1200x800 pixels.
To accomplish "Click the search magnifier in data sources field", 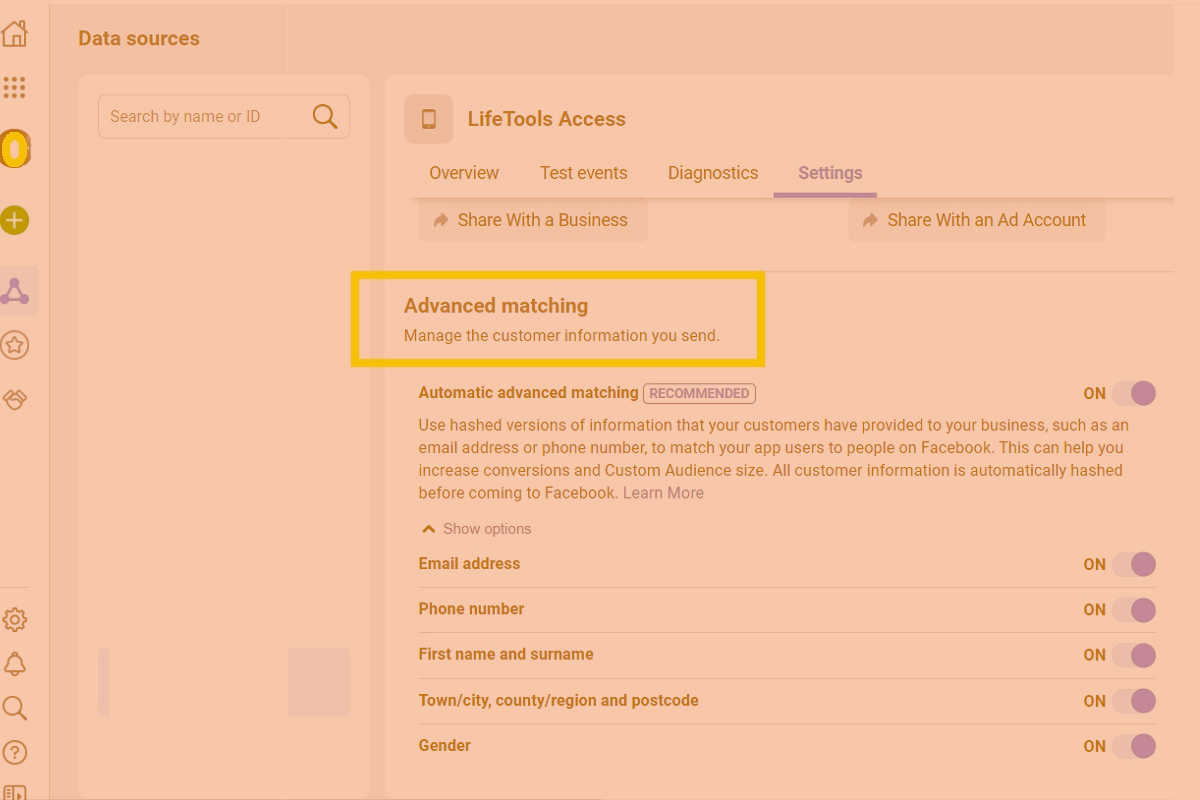I will pyautogui.click(x=325, y=116).
